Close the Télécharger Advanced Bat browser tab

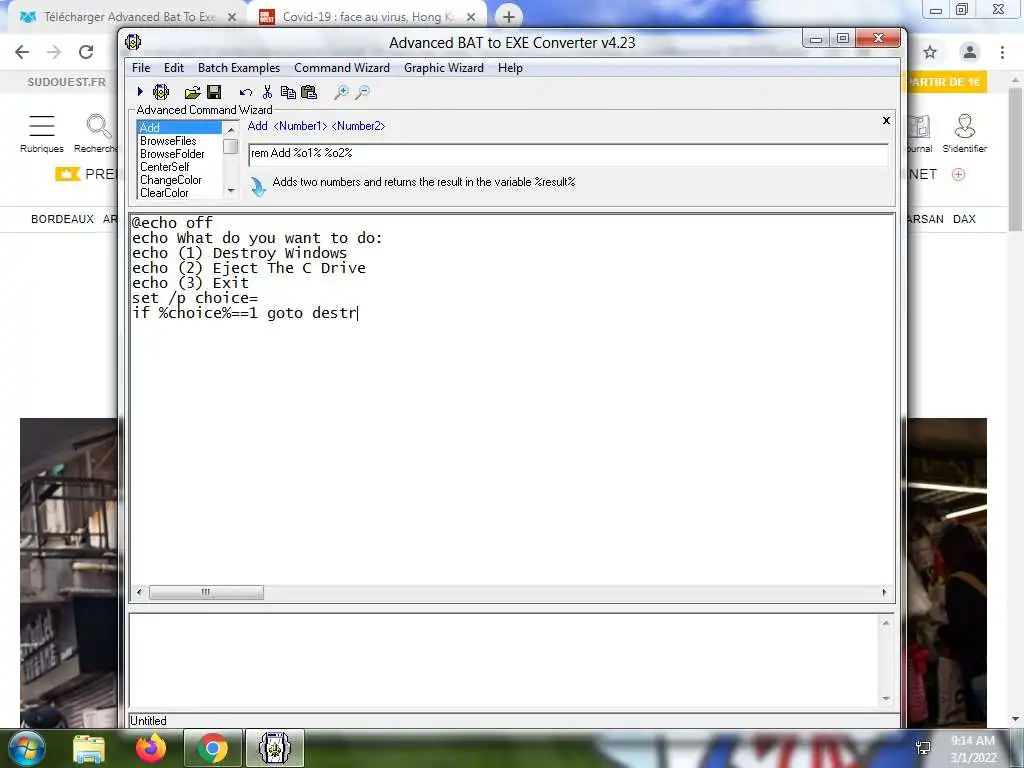click(x=231, y=17)
